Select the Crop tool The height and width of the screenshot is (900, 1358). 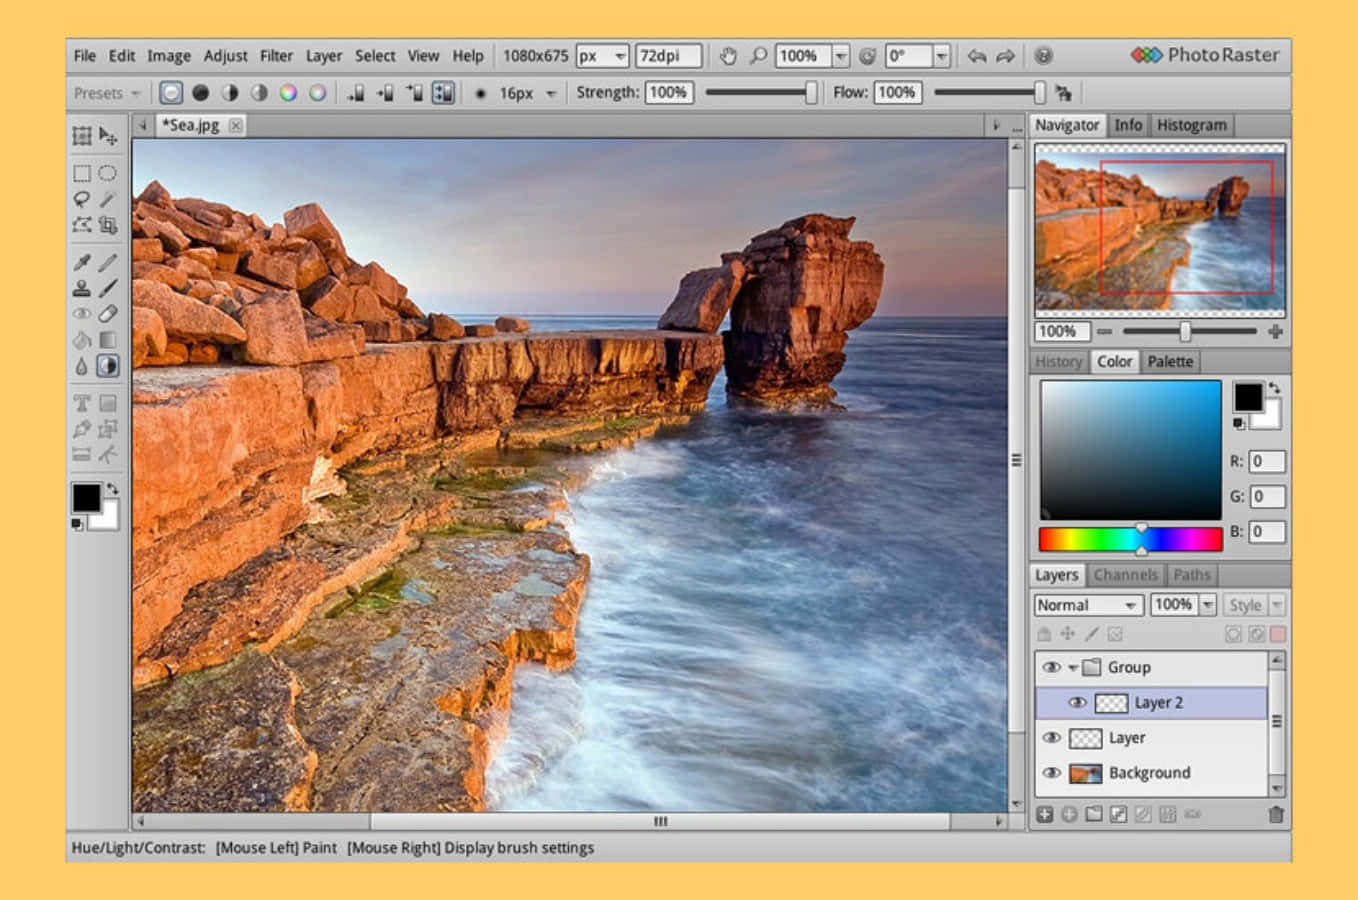[108, 225]
